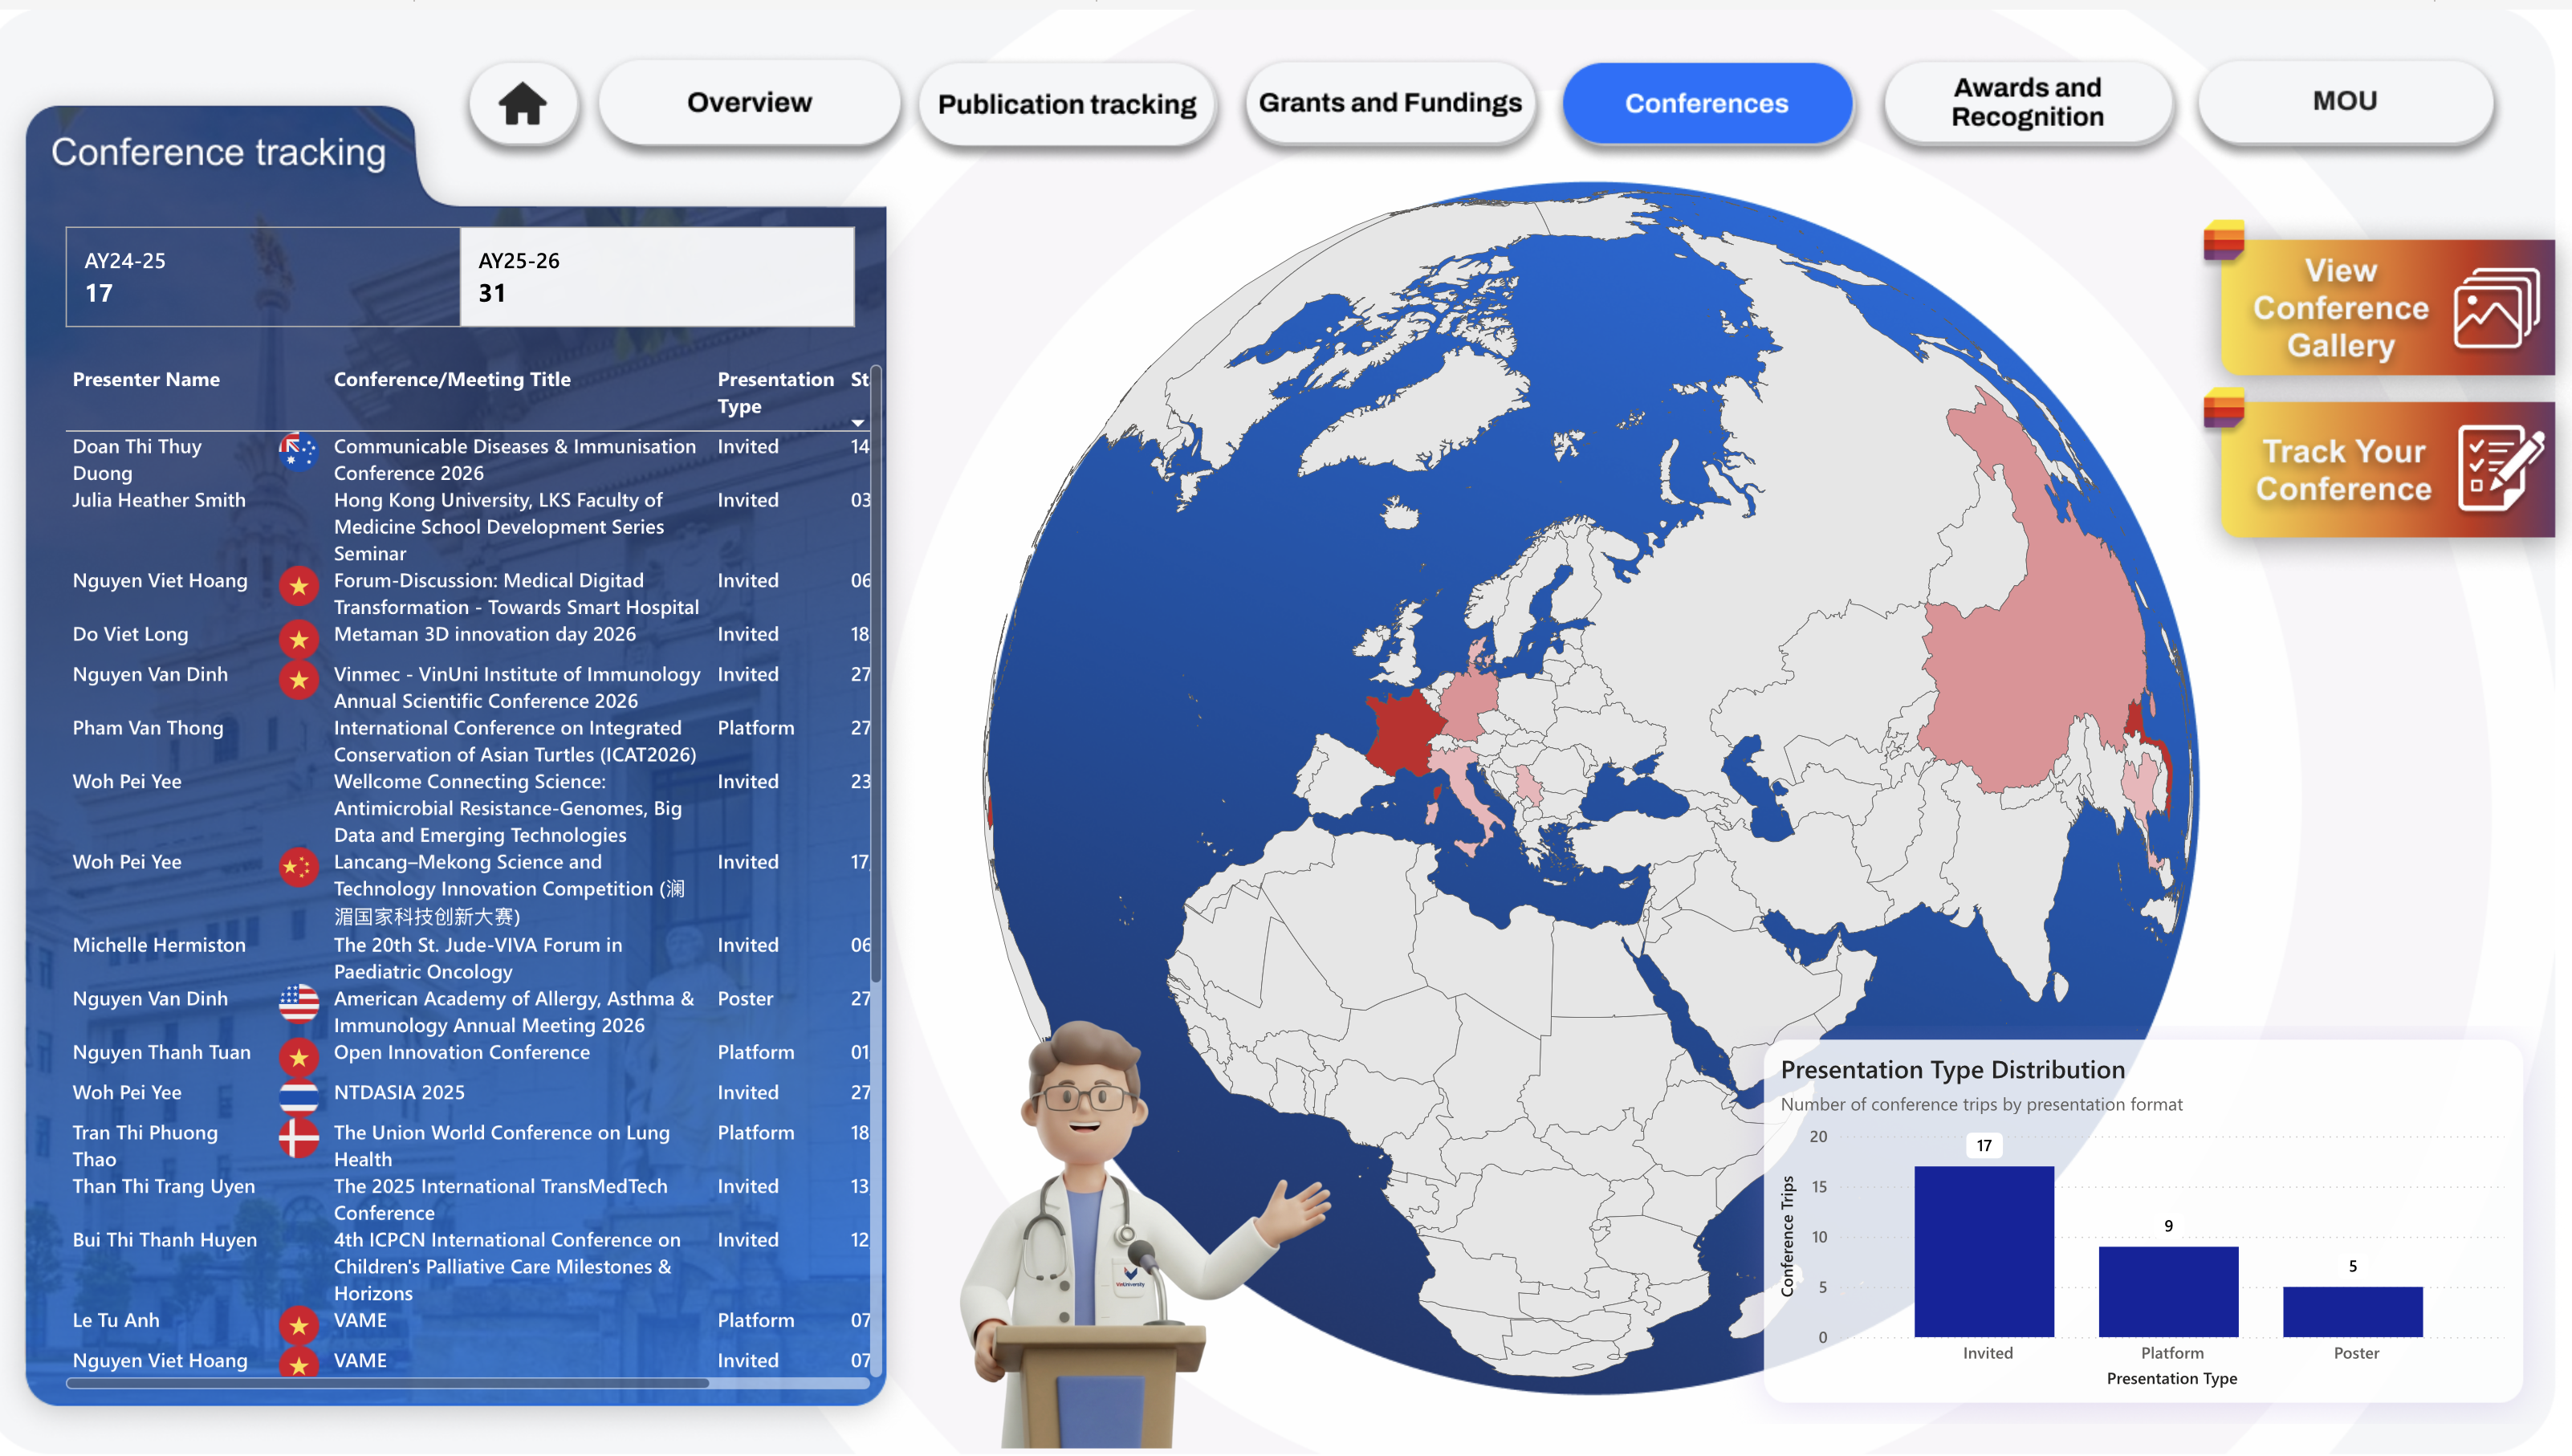Select 'Bui Thi Thanh Huyen' presenter cell

[x=165, y=1240]
